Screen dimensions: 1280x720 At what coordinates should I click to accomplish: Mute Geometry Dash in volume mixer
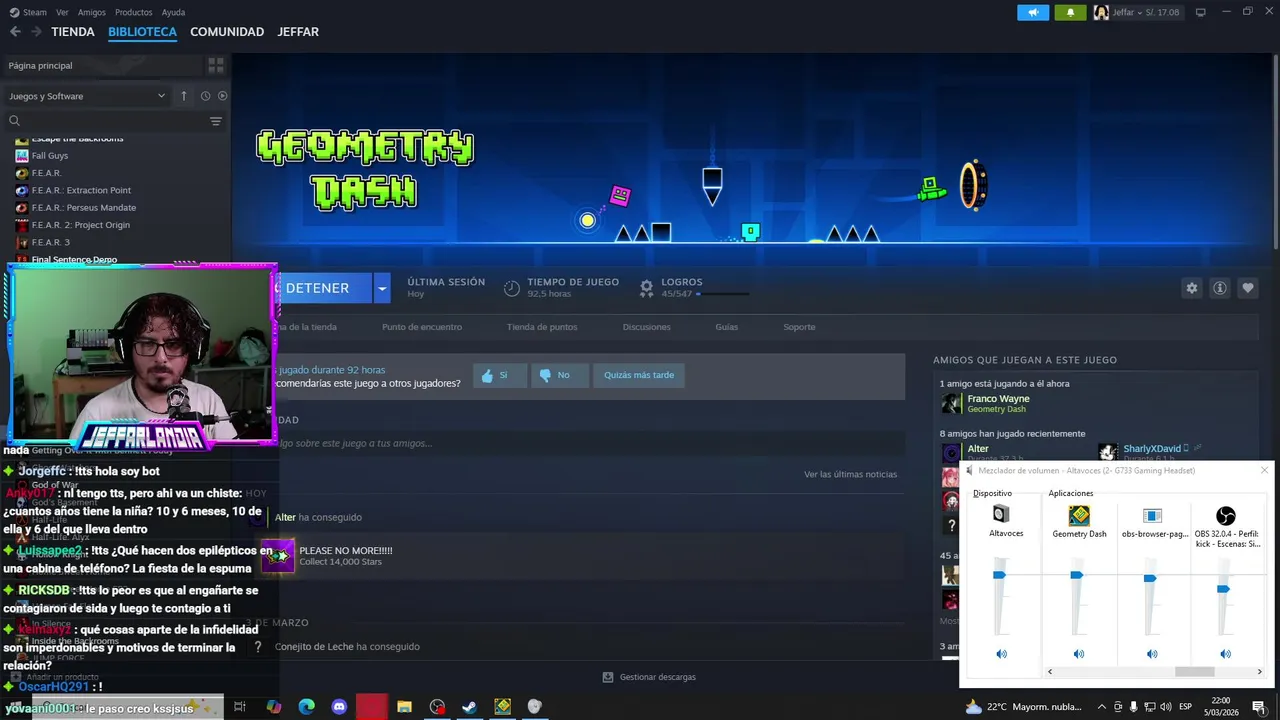click(1078, 654)
